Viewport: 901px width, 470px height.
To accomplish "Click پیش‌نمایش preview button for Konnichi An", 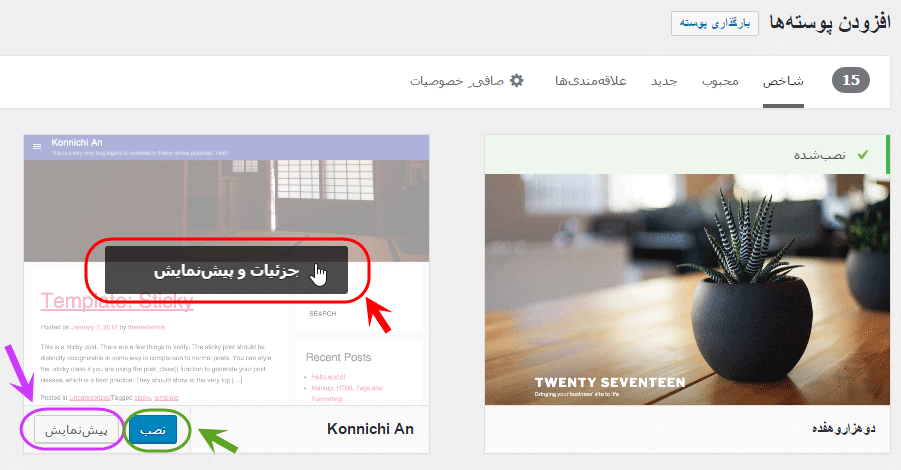I will [x=76, y=430].
